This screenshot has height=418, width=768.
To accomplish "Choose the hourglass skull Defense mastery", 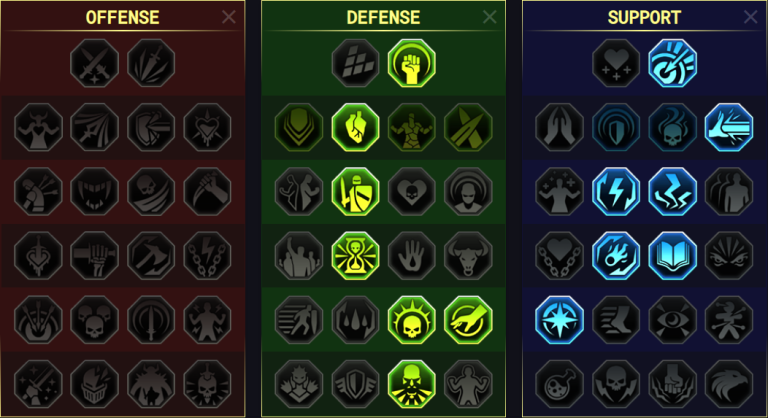I will (355, 256).
